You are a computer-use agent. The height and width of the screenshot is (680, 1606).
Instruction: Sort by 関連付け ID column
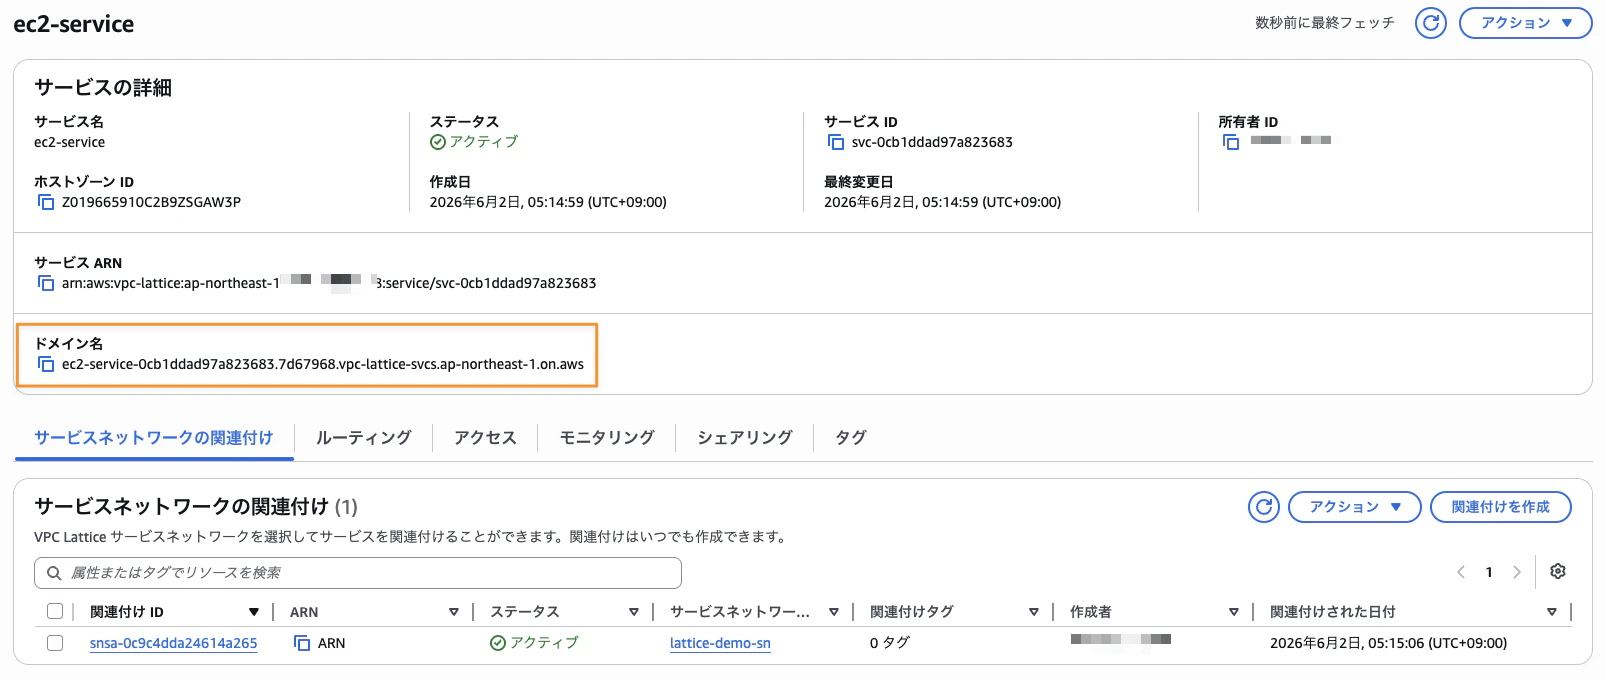tap(254, 612)
